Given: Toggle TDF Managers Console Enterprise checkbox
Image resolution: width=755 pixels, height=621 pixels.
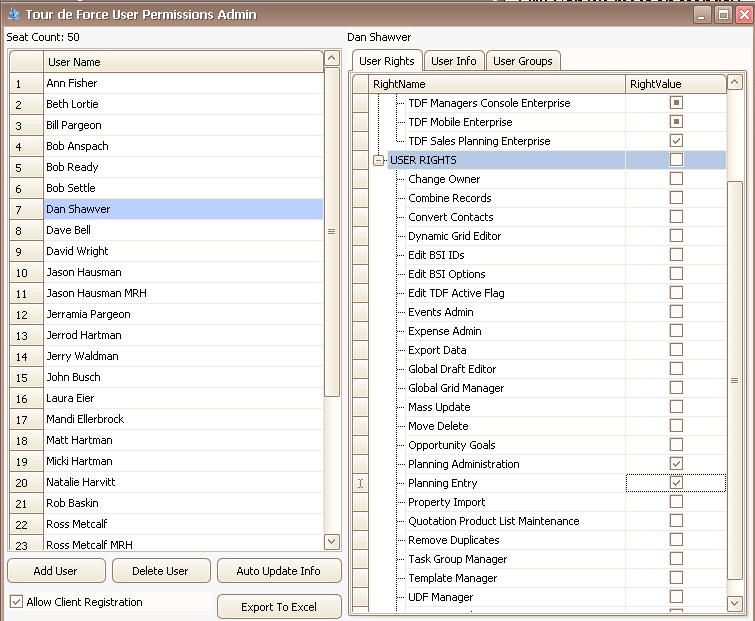Looking at the screenshot, I should tap(676, 103).
